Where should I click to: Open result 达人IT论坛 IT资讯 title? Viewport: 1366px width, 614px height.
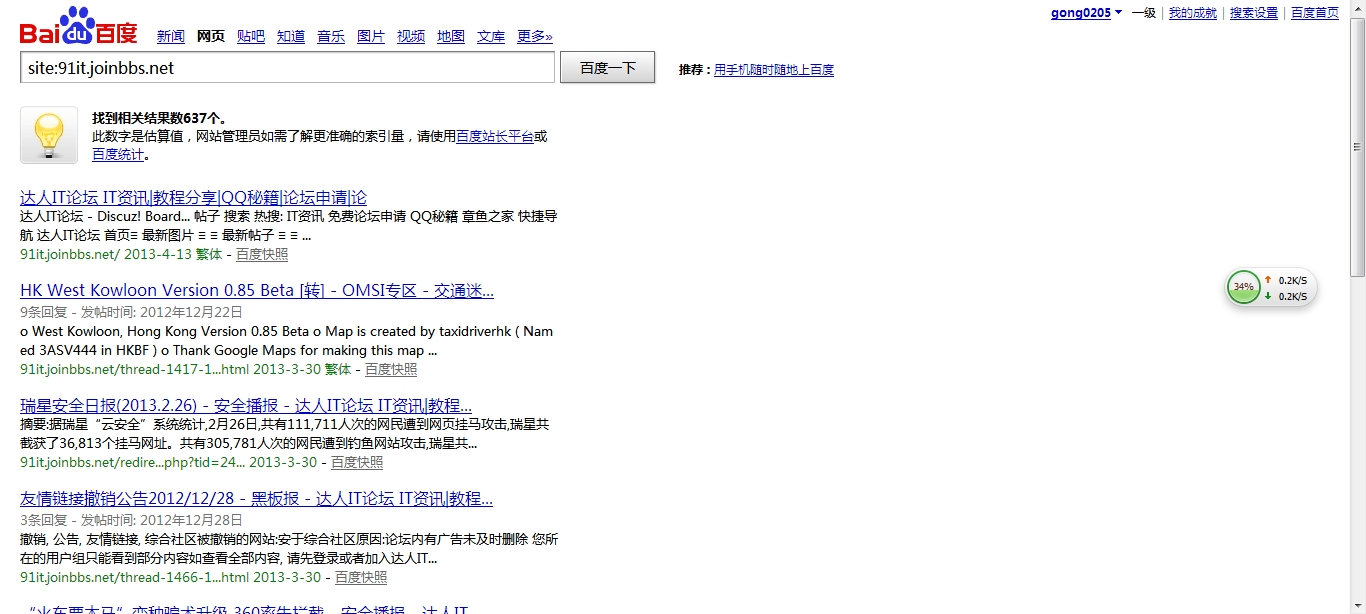(x=193, y=198)
